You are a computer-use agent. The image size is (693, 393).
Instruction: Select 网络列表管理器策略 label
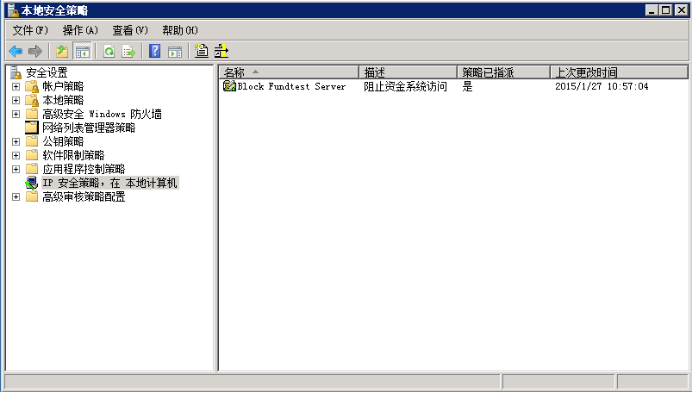click(x=89, y=127)
